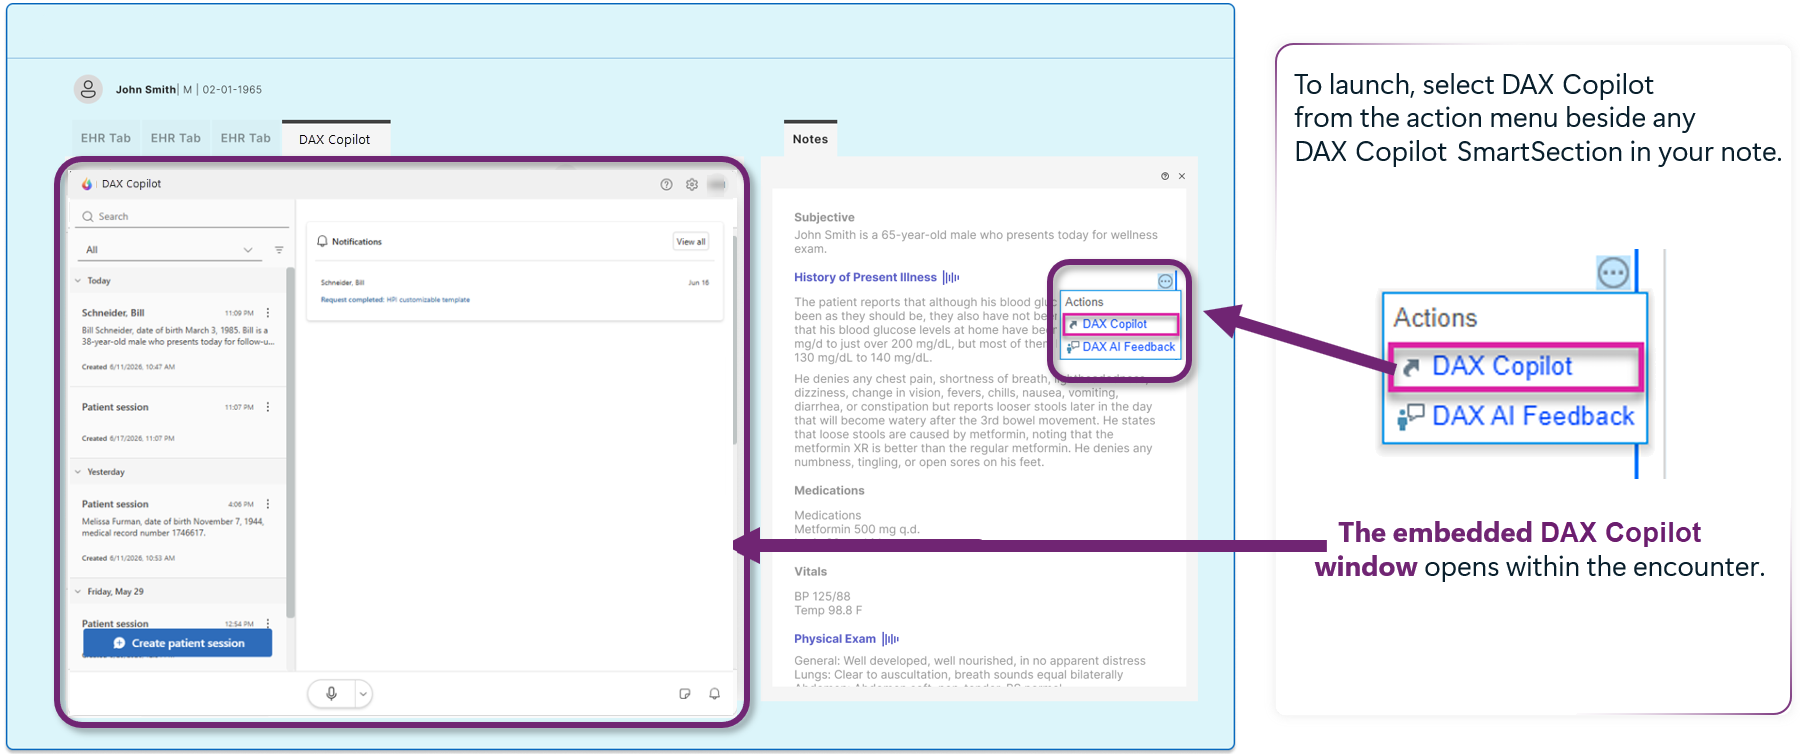Screen dimensions: 1800x754
Task: Click the Temp 98.8 F vitals value
Action: 828,611
